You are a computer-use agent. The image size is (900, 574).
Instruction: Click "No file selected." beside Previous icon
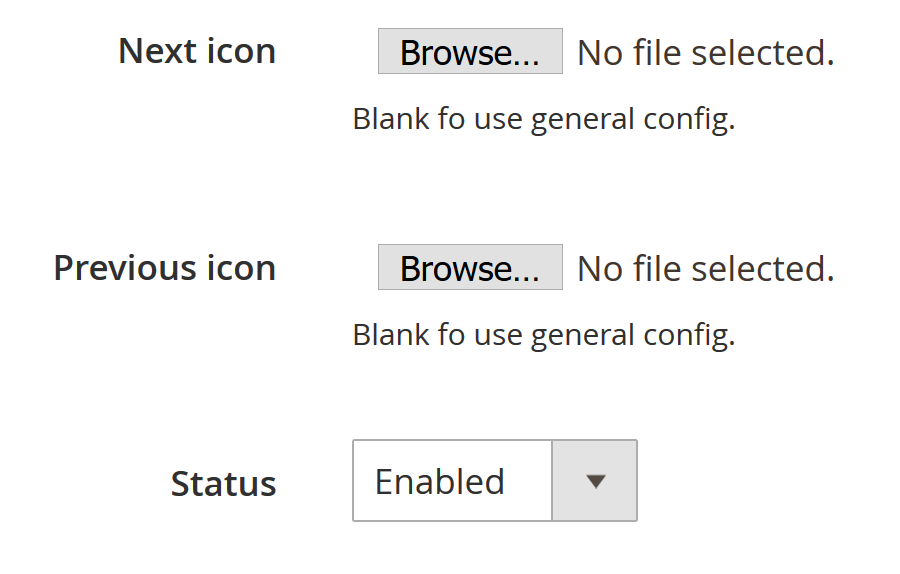tap(706, 268)
